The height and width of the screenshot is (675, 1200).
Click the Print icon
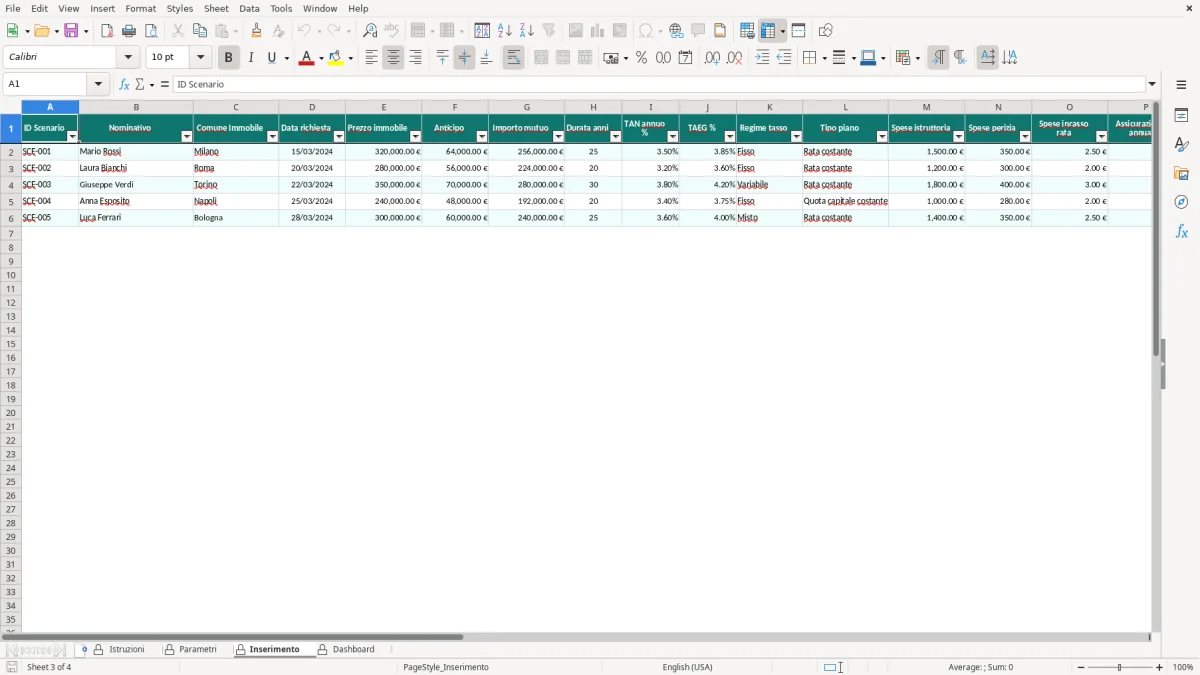(x=129, y=31)
